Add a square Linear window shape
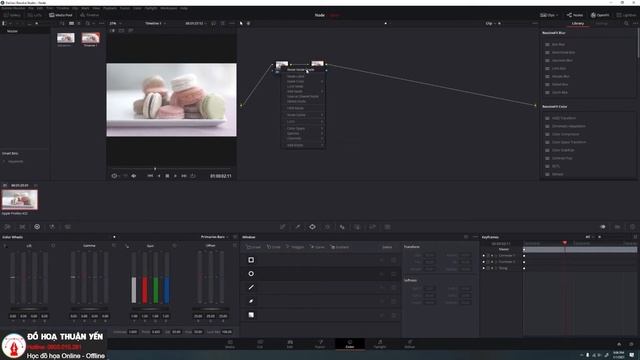 coord(251,260)
